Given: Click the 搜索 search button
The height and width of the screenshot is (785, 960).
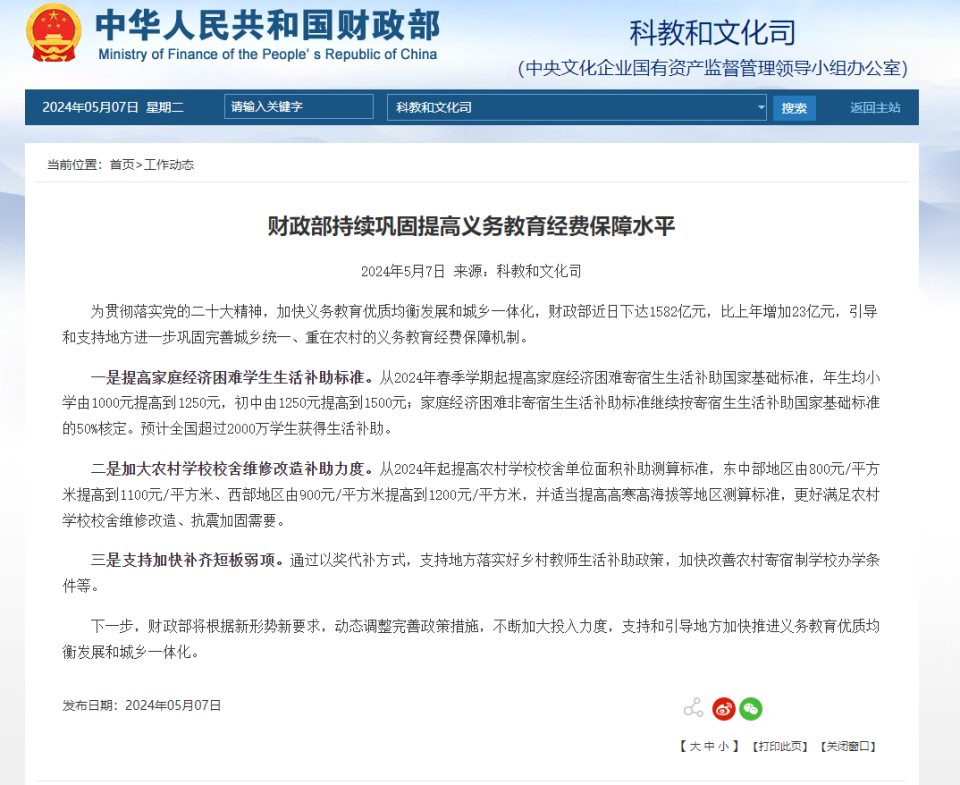Looking at the screenshot, I should tap(794, 107).
